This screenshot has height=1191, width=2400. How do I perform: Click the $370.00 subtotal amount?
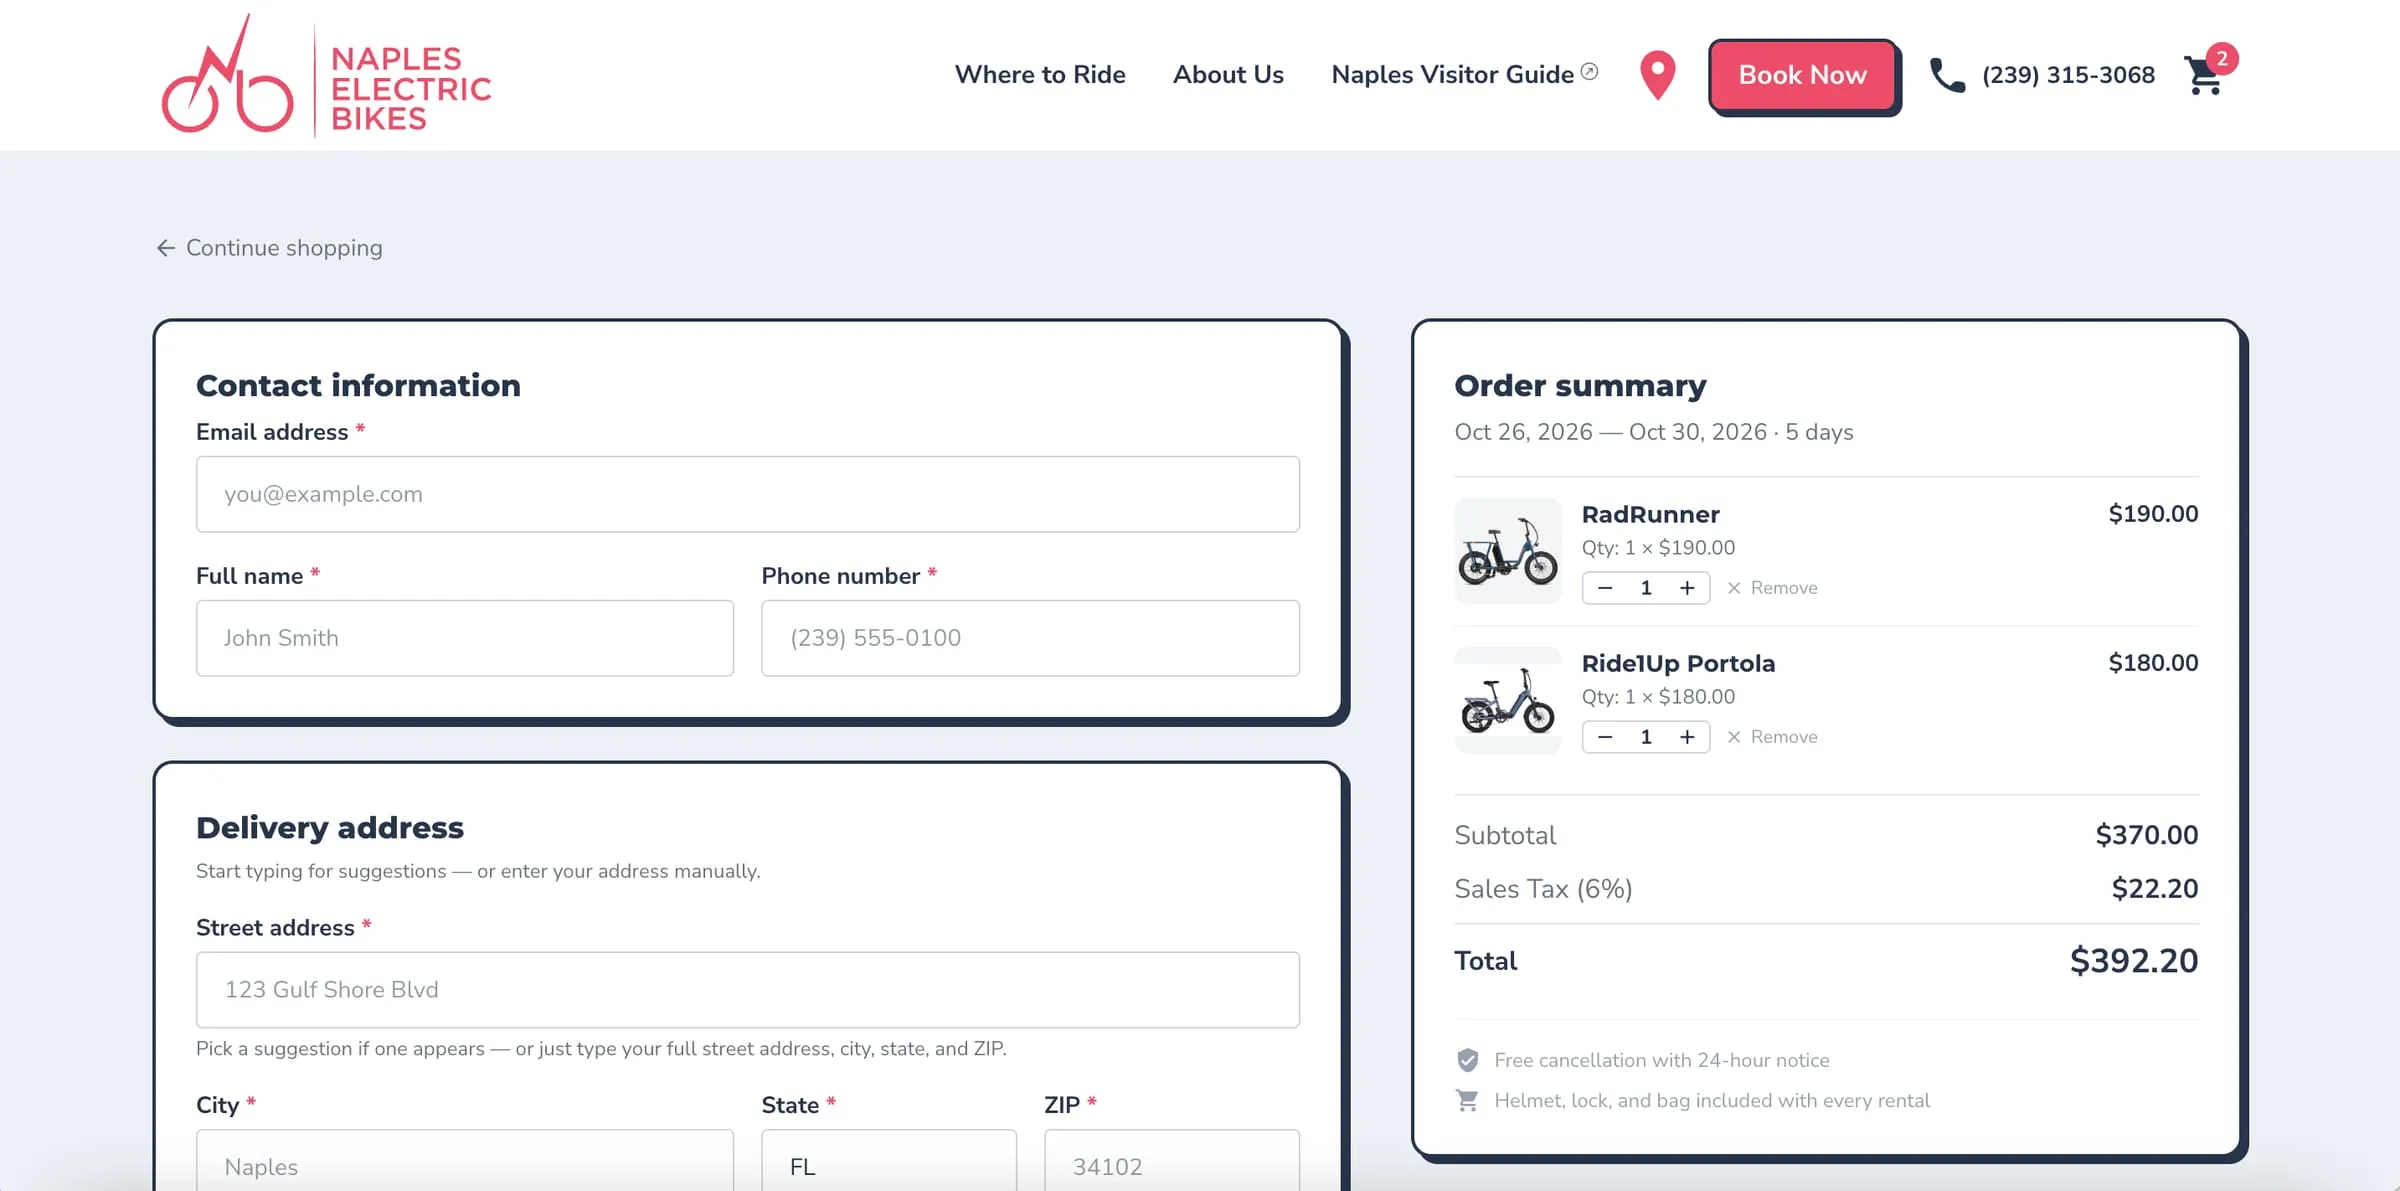(2147, 835)
